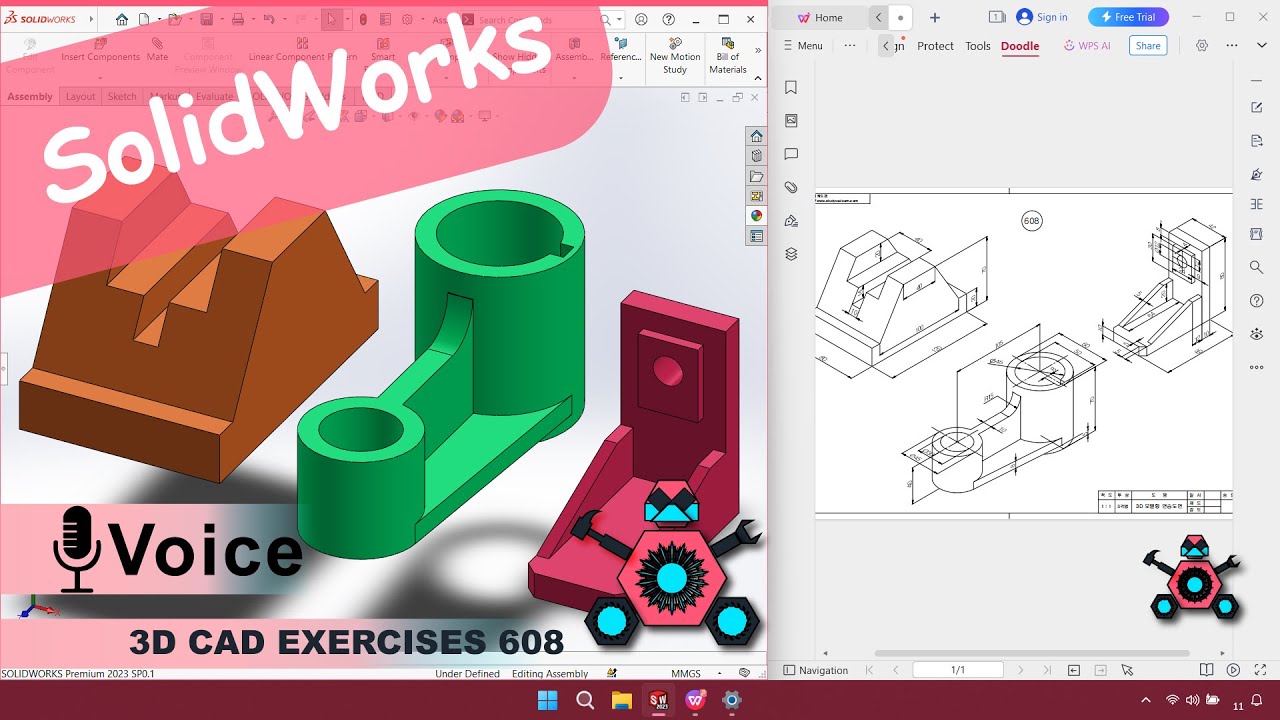Click the Free Trial button

pos(1128,17)
